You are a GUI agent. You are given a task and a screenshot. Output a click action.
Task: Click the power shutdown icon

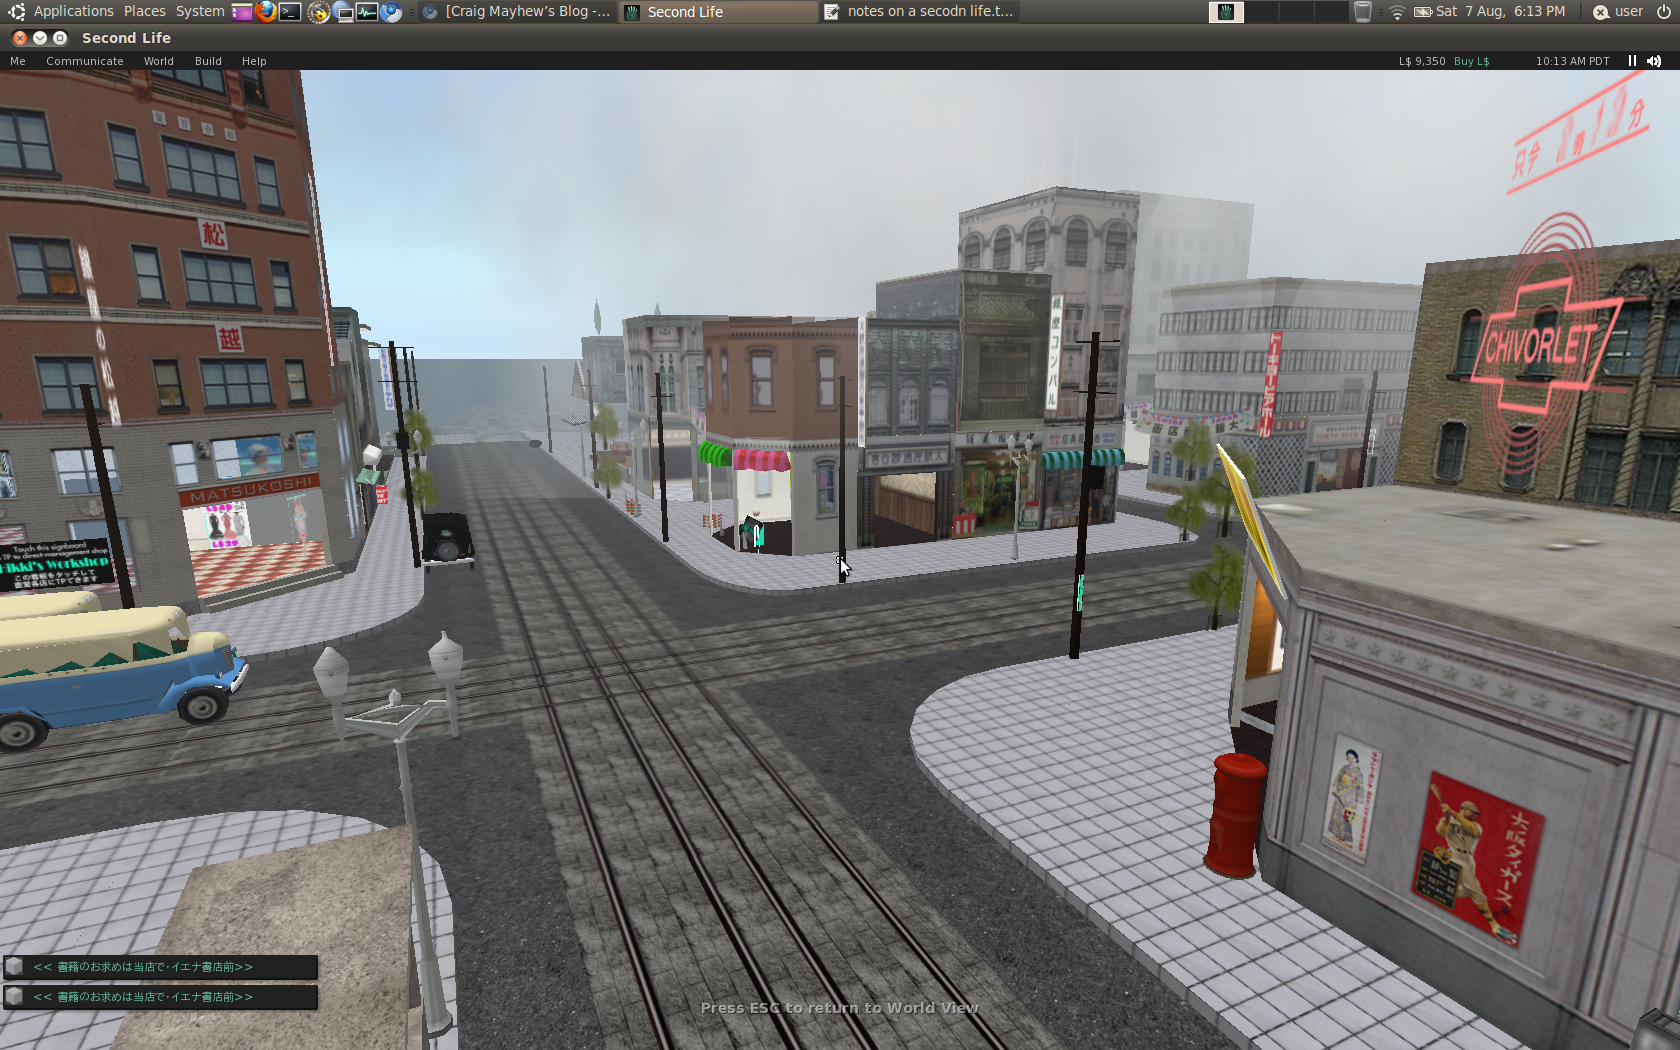tap(1663, 12)
